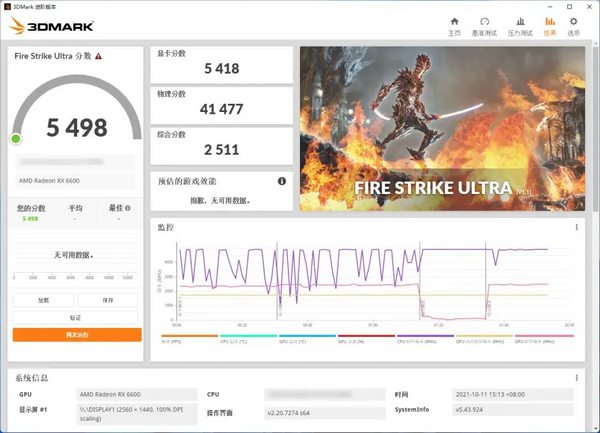Click the info icon beside 预估的游戏效能
The image size is (600, 433).
coord(282,181)
